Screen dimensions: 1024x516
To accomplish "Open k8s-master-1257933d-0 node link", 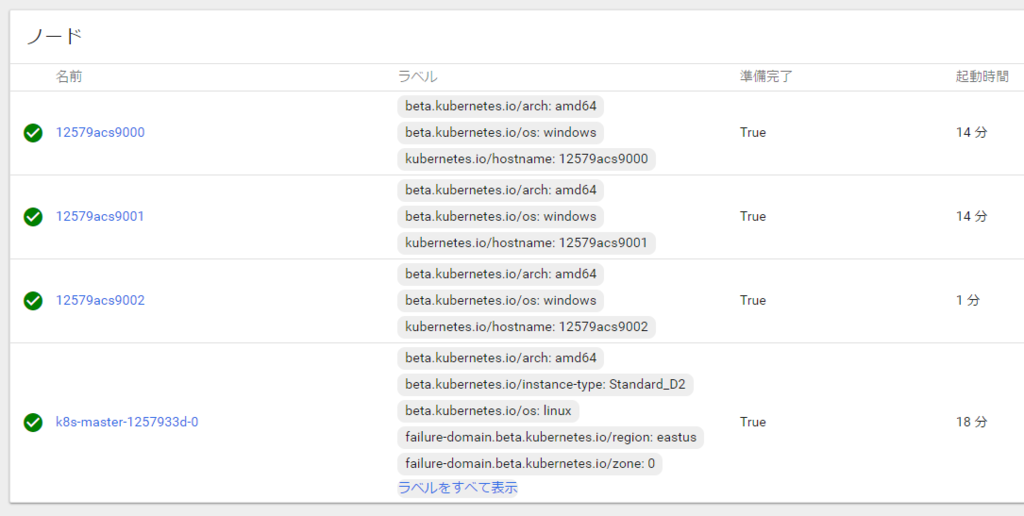I will point(127,422).
